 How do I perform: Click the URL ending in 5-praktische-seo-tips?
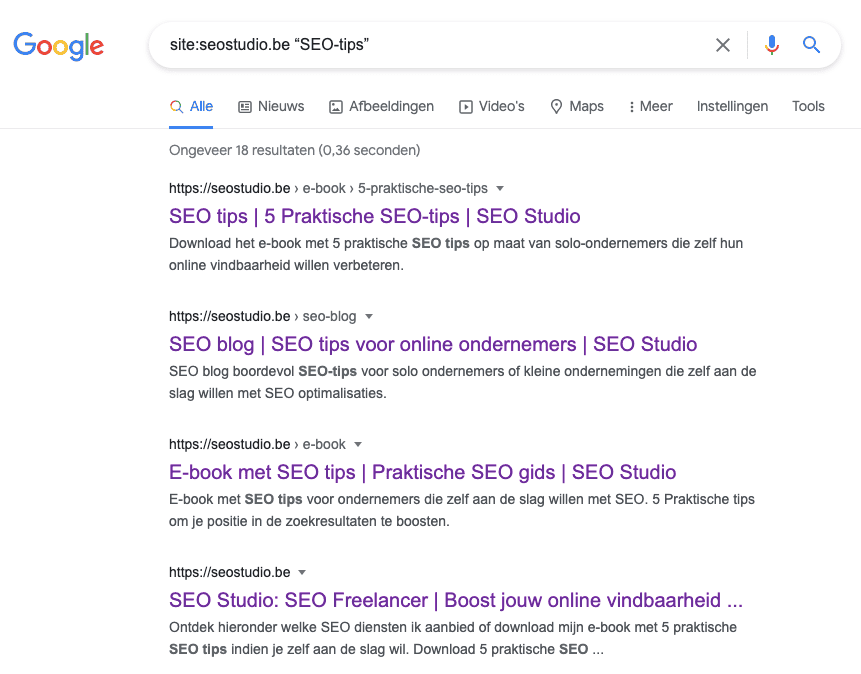click(x=328, y=188)
